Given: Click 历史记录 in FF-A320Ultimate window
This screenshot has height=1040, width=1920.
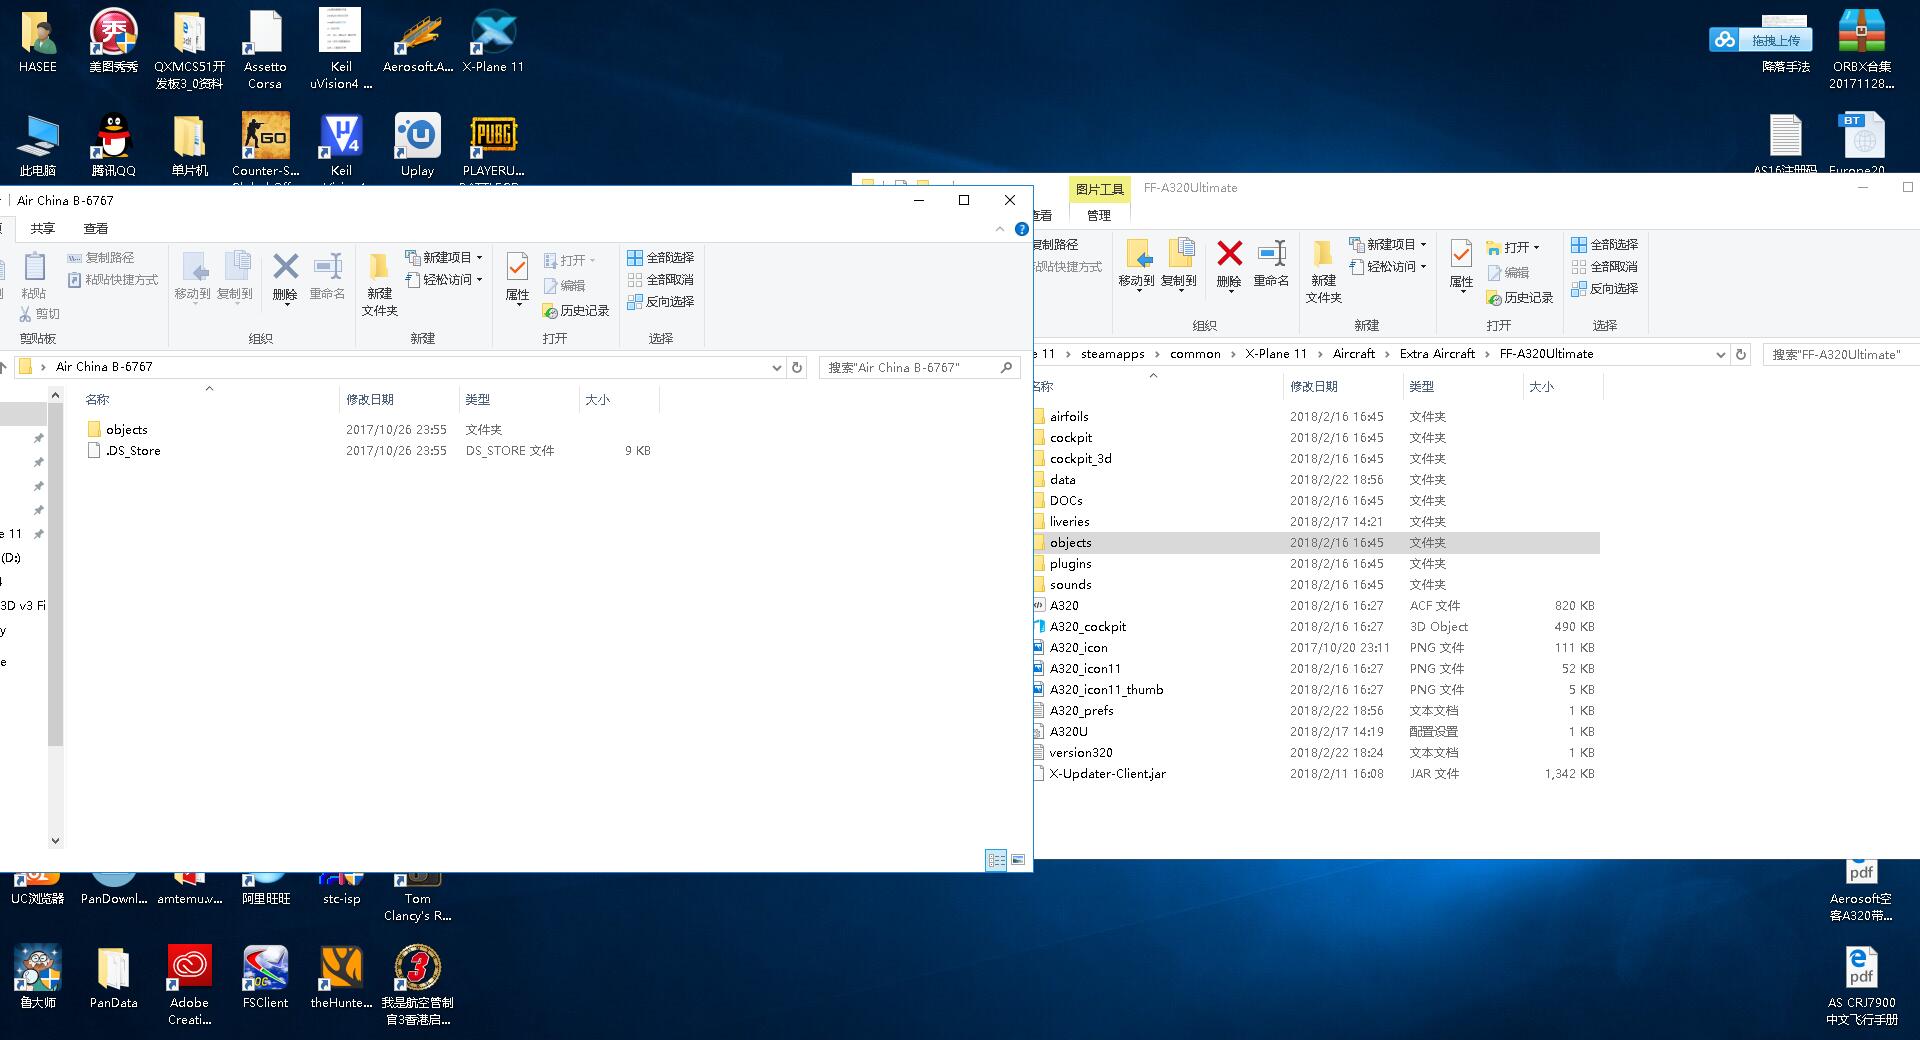Looking at the screenshot, I should [x=1520, y=298].
